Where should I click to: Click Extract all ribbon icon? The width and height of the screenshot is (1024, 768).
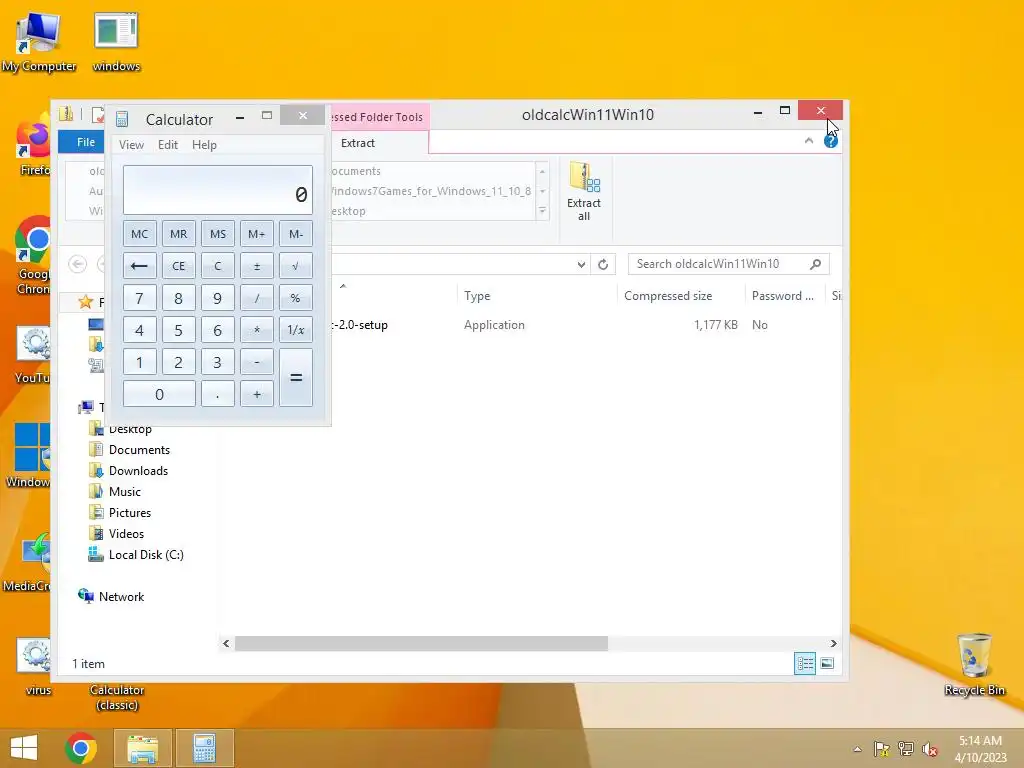click(584, 192)
